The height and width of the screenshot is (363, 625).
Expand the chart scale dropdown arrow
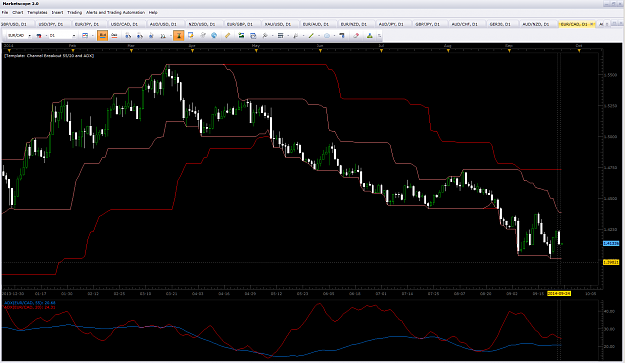(170, 36)
